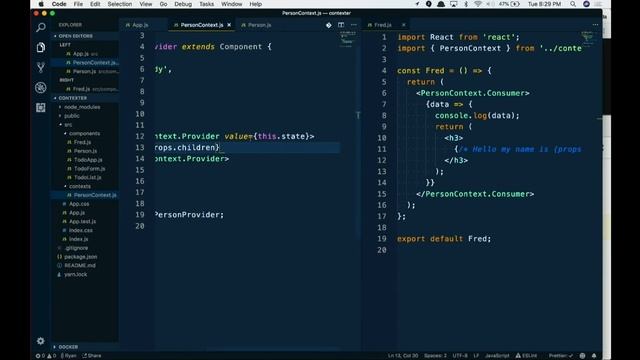Click Prettier status bar item
The height and width of the screenshot is (360, 640).
coord(561,356)
